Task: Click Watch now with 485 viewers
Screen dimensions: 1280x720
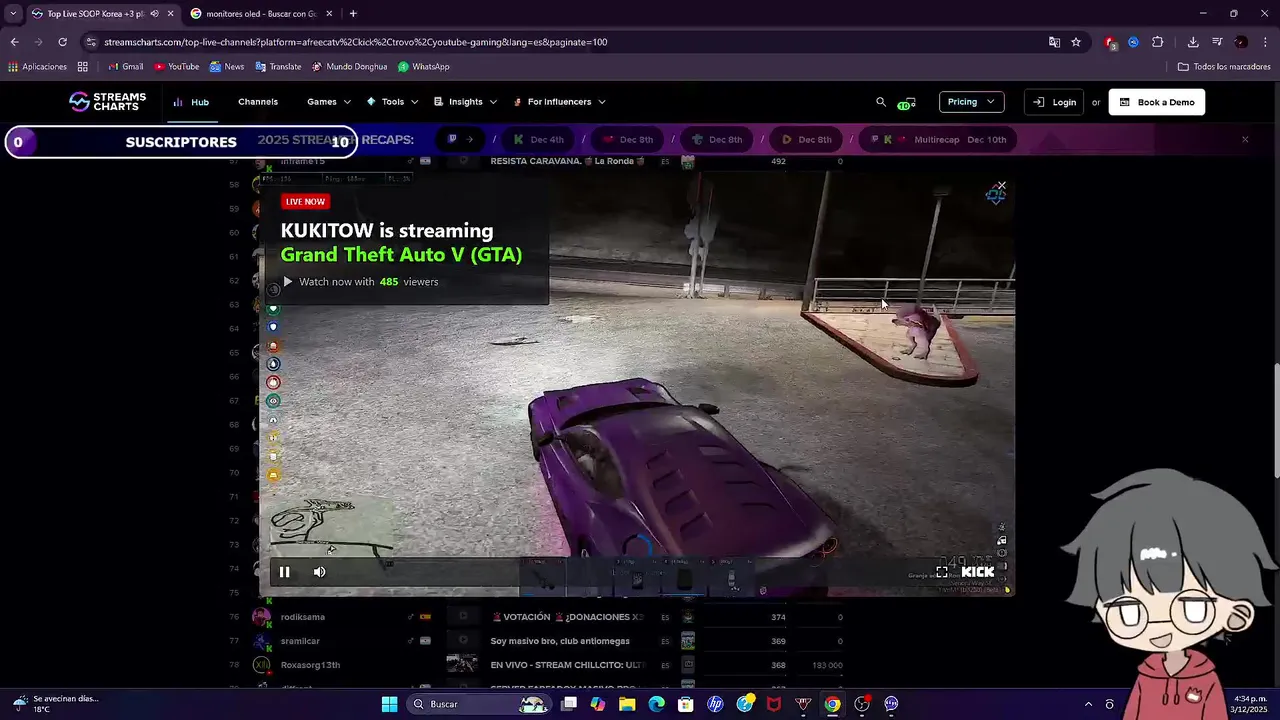Action: pyautogui.click(x=361, y=282)
